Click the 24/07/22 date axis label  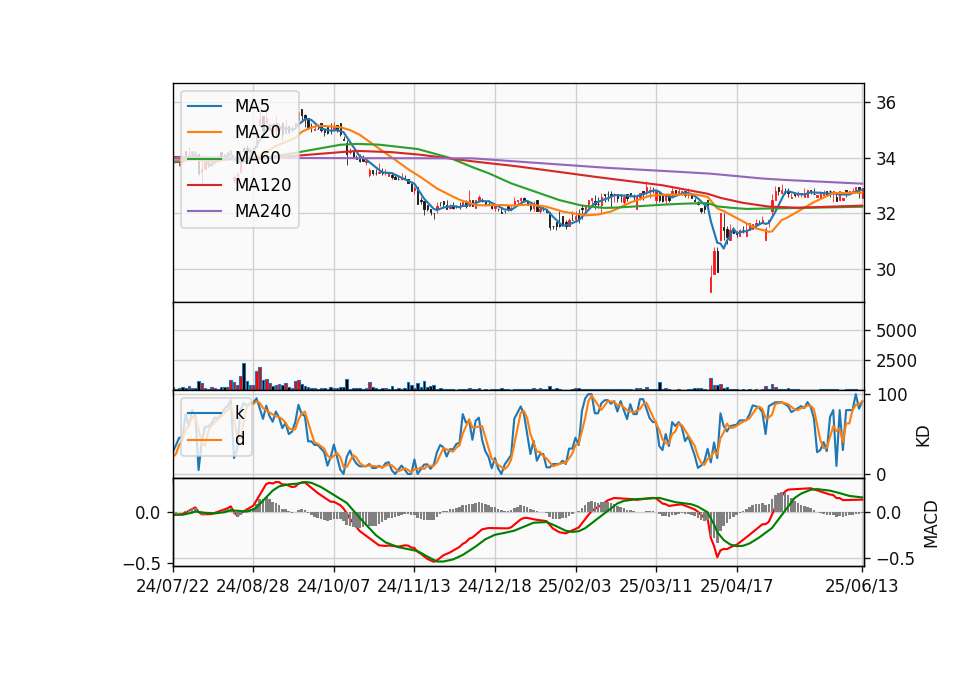pyautogui.click(x=173, y=586)
